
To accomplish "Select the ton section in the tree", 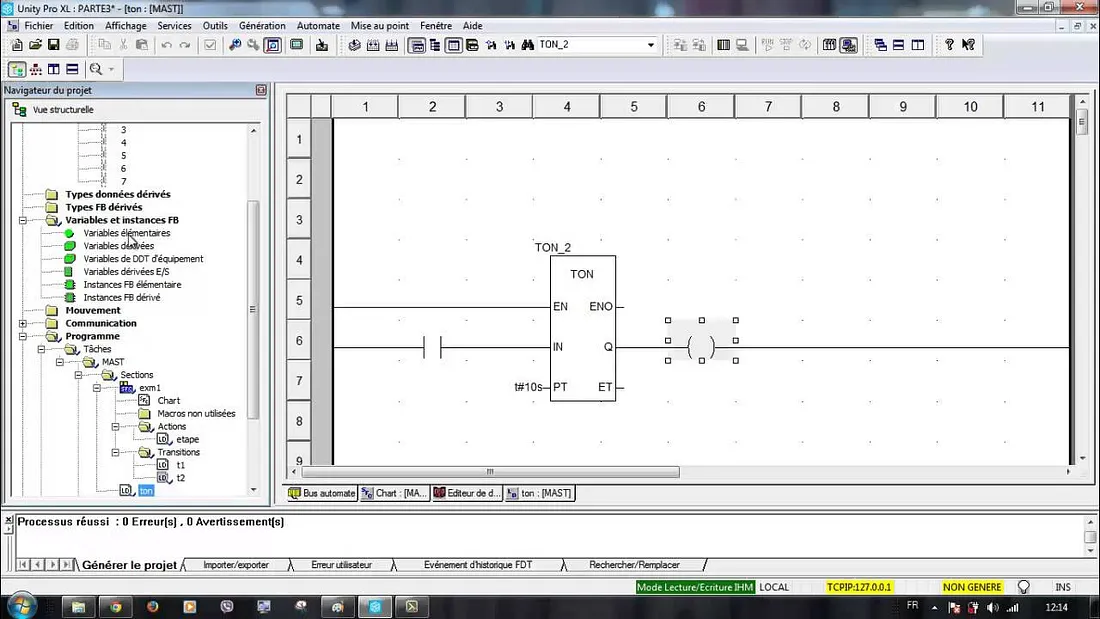I will pyautogui.click(x=146, y=491).
